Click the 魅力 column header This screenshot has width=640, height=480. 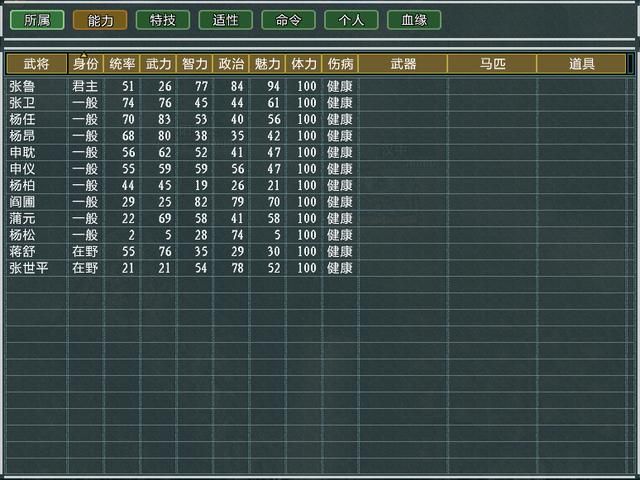click(x=267, y=64)
